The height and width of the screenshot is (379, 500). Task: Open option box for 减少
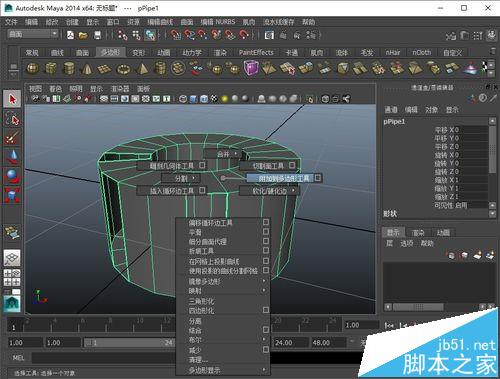tap(266, 349)
